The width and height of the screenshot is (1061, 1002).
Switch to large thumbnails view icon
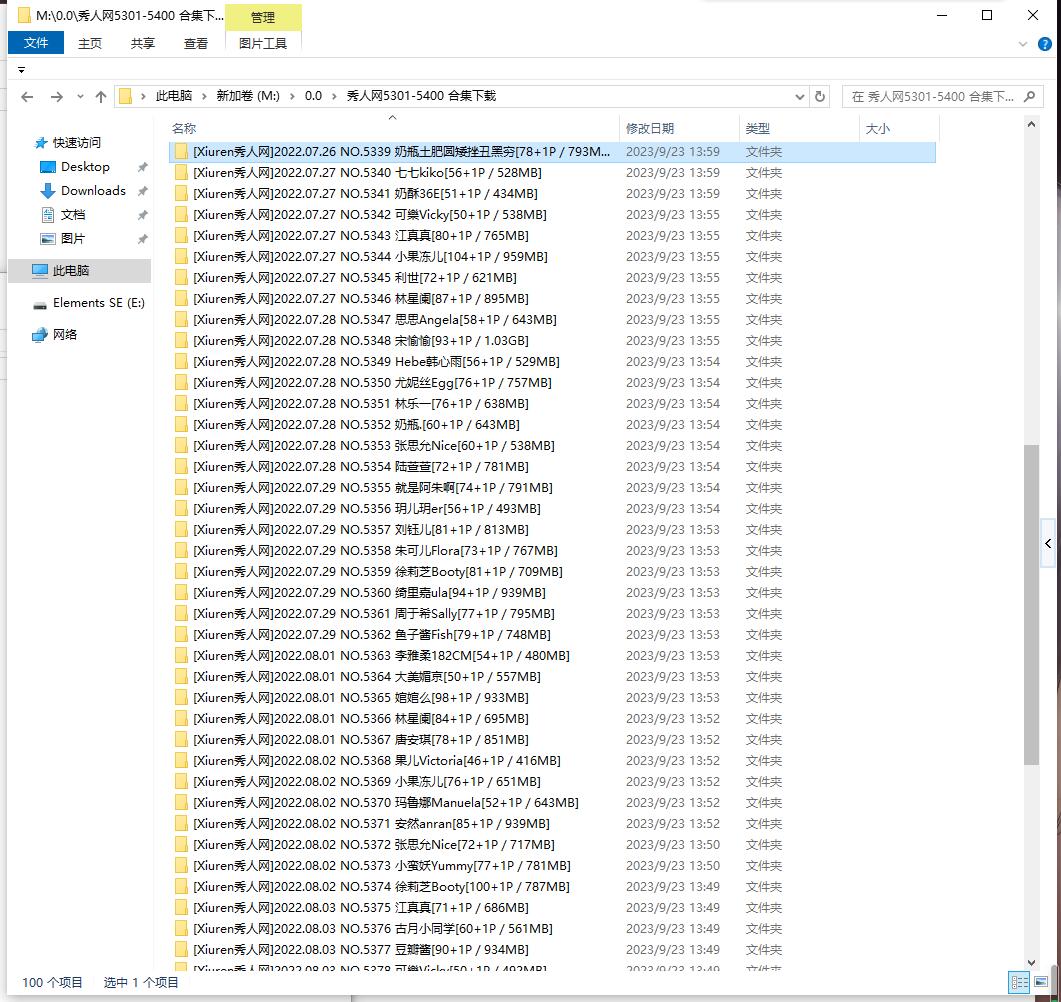(1041, 982)
